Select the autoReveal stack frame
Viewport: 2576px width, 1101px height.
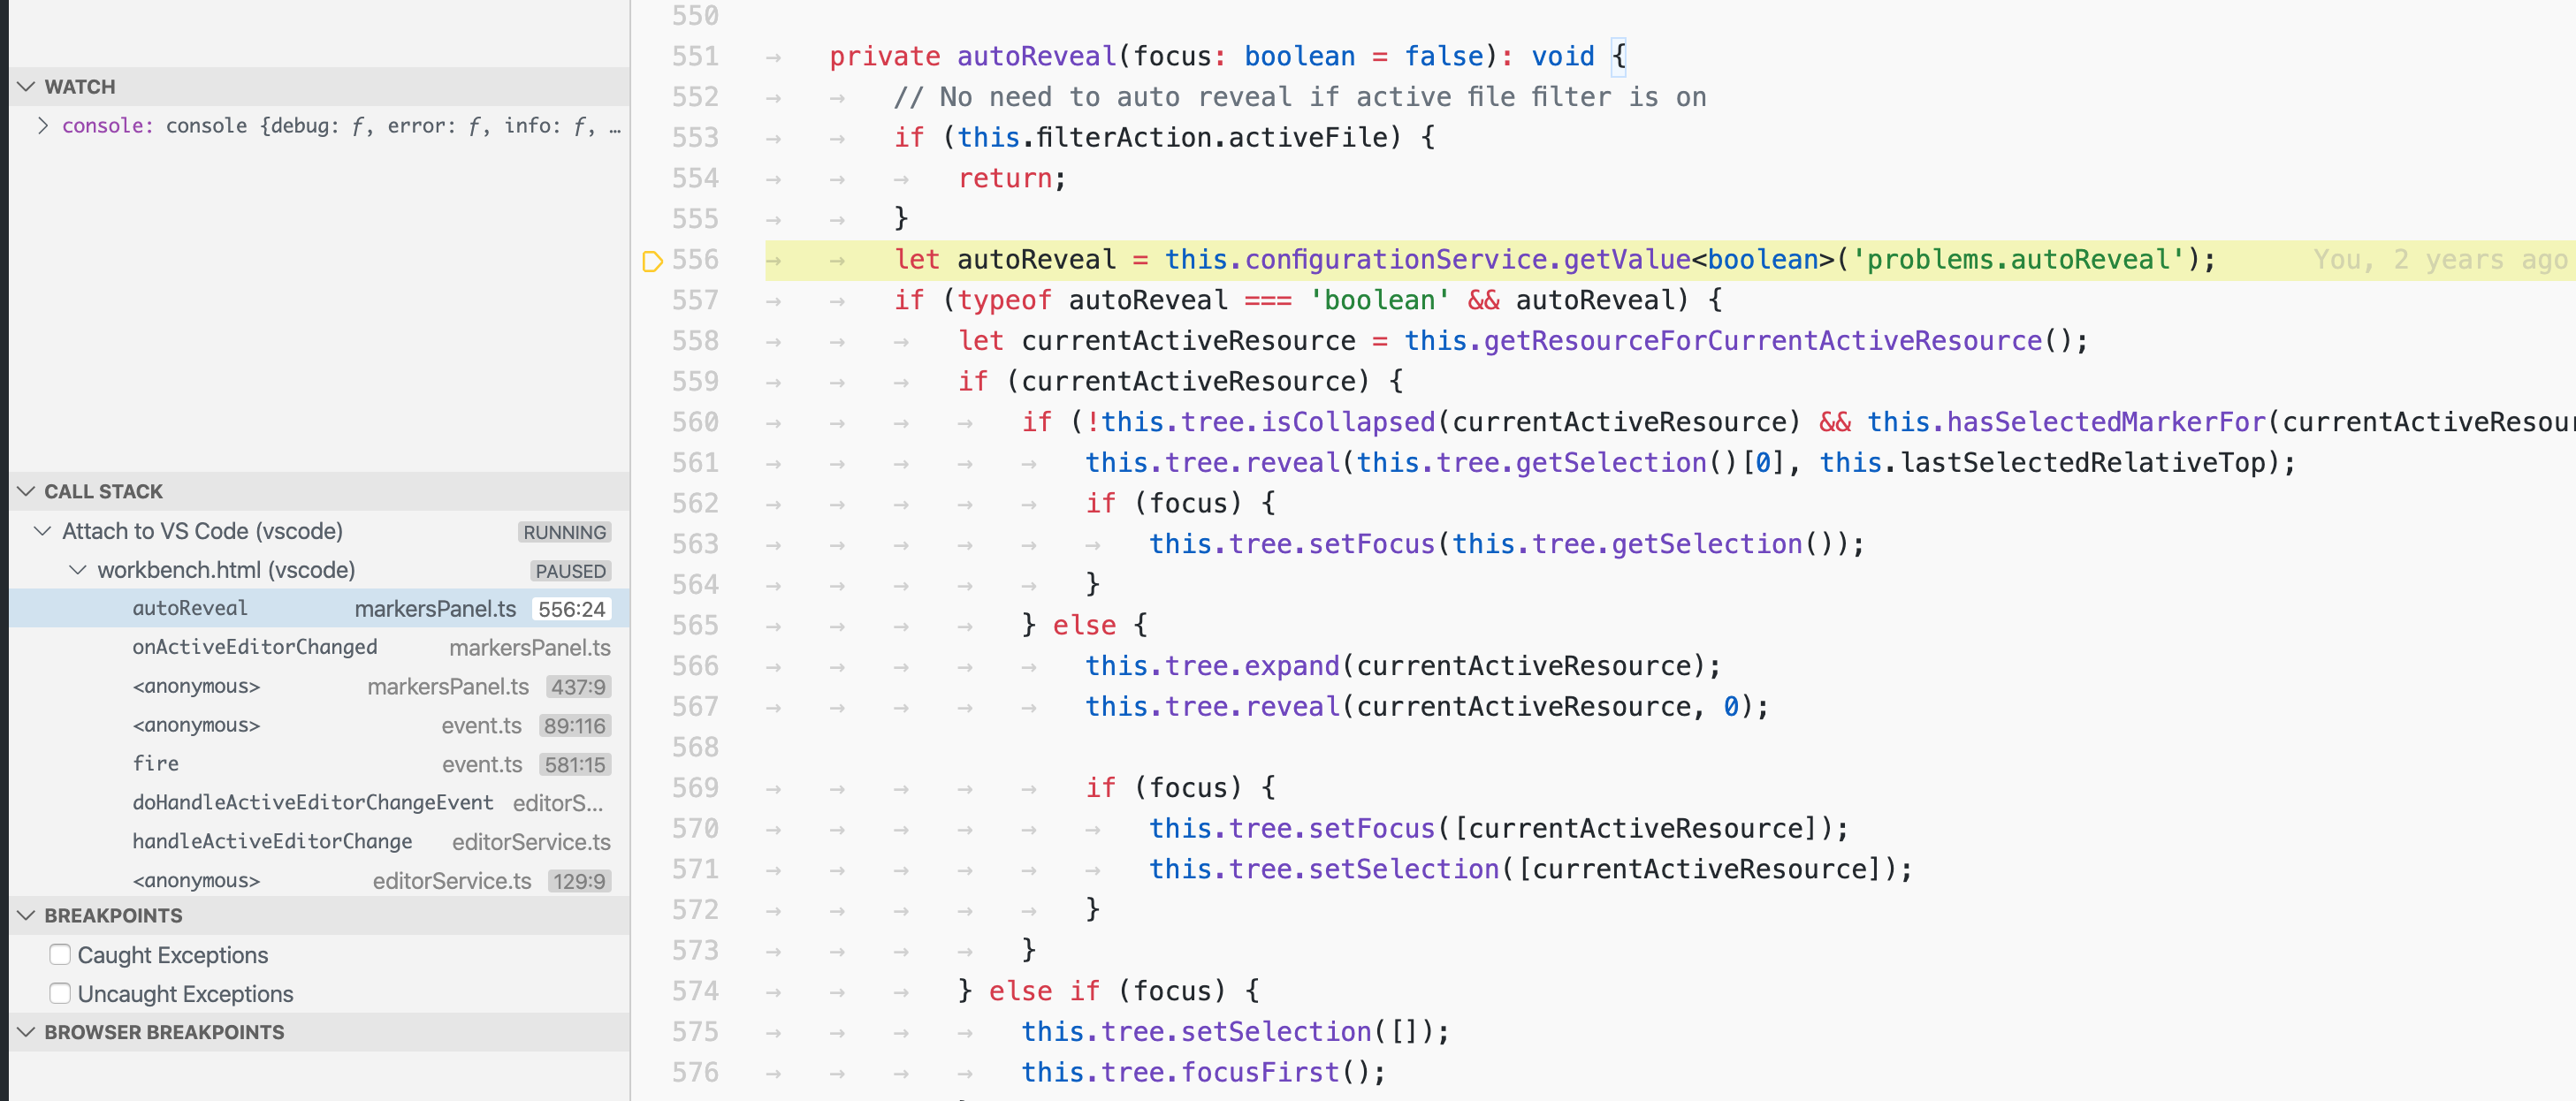tap(190, 608)
